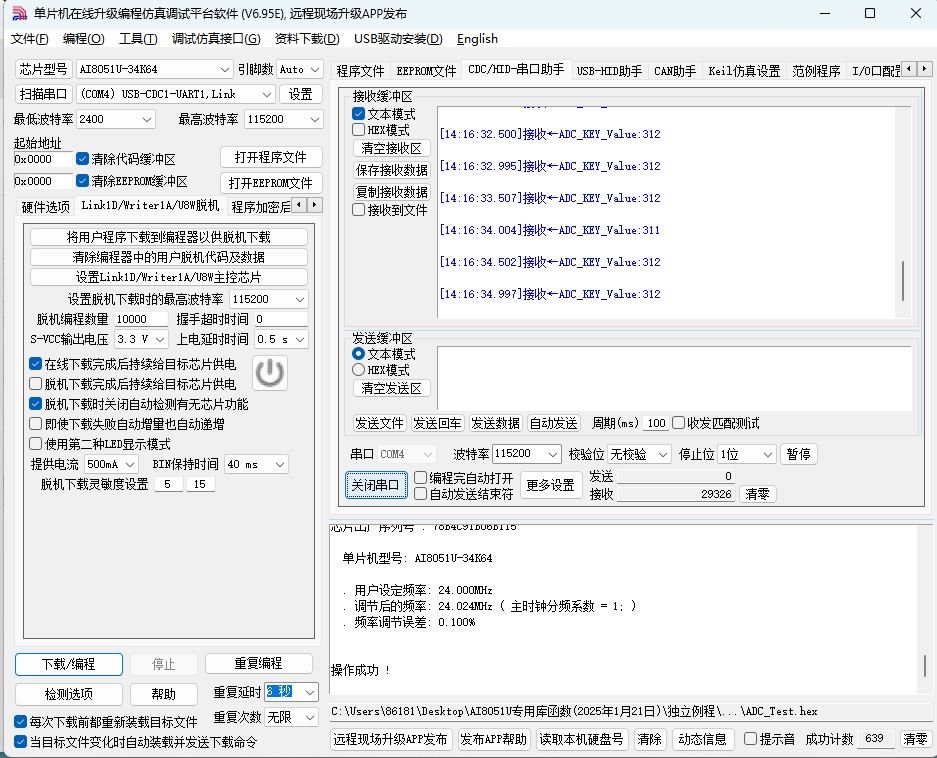937x758 pixels.
Task: Click 清空接收区 button
Action: click(x=391, y=148)
